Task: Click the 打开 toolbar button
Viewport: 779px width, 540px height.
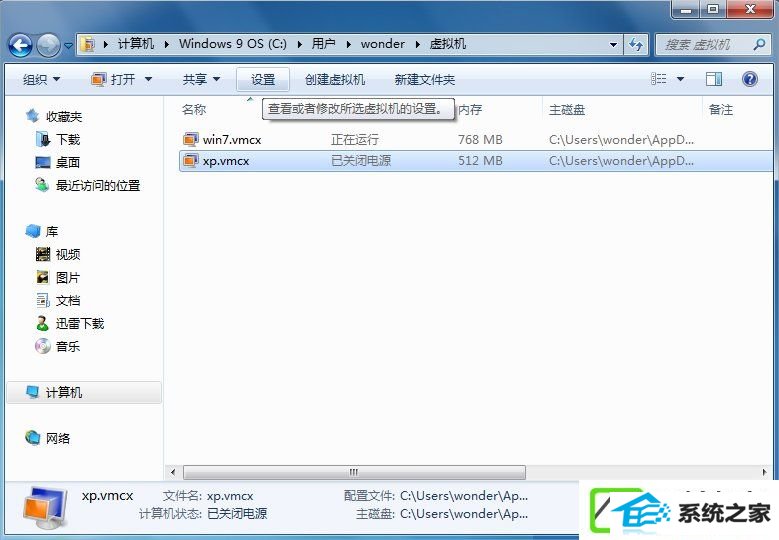Action: [x=114, y=79]
